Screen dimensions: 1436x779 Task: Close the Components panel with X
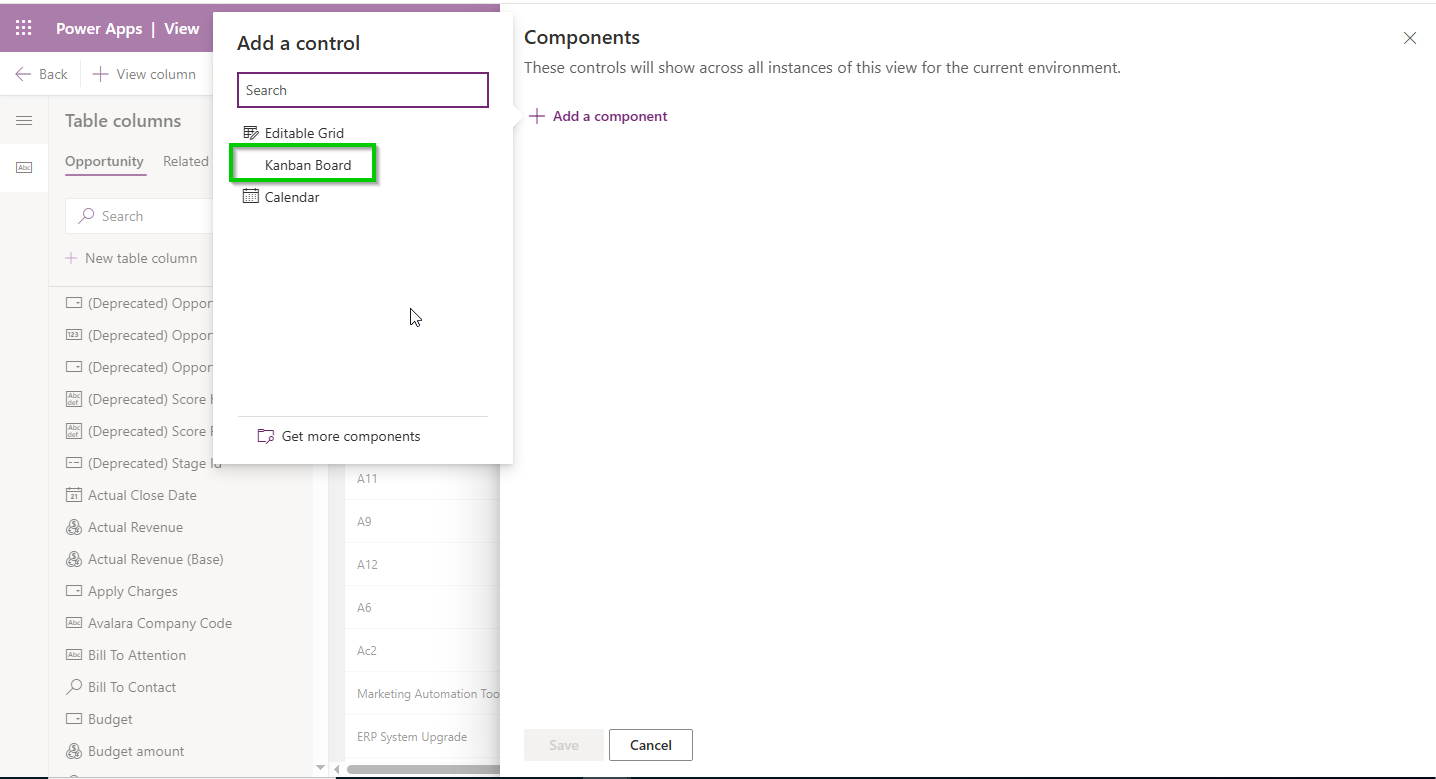(1409, 38)
